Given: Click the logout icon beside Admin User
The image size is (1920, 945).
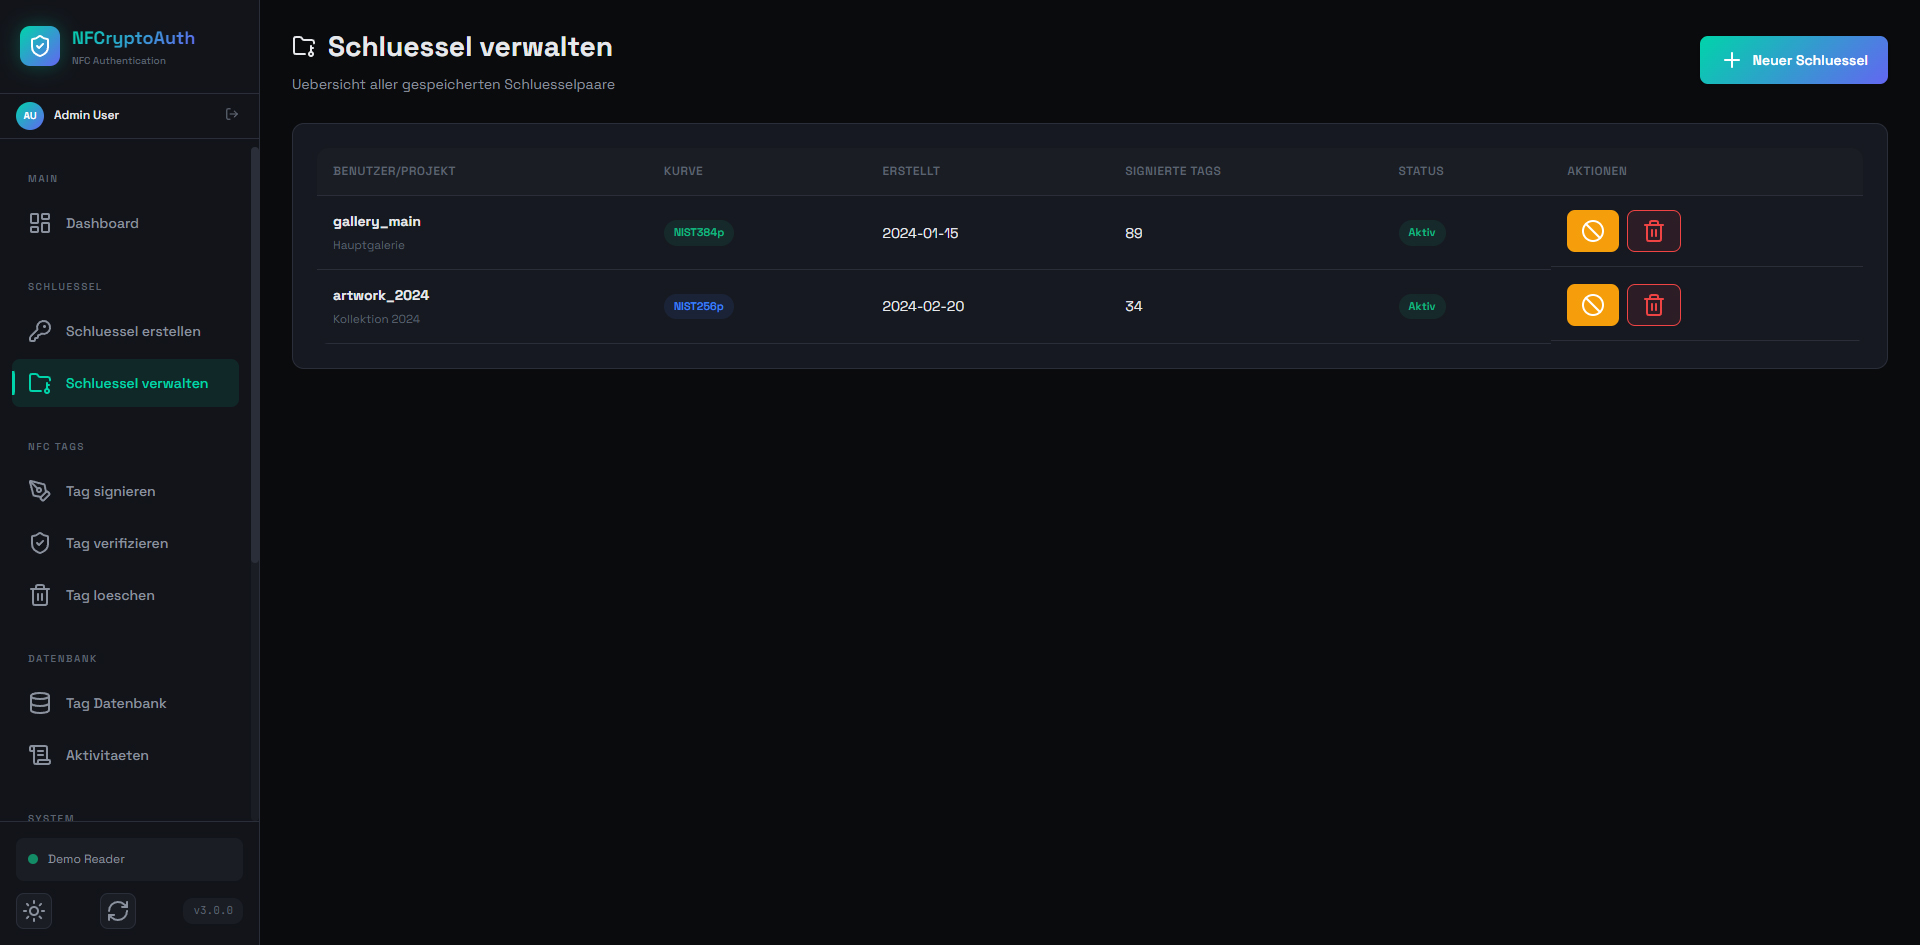Looking at the screenshot, I should [232, 115].
